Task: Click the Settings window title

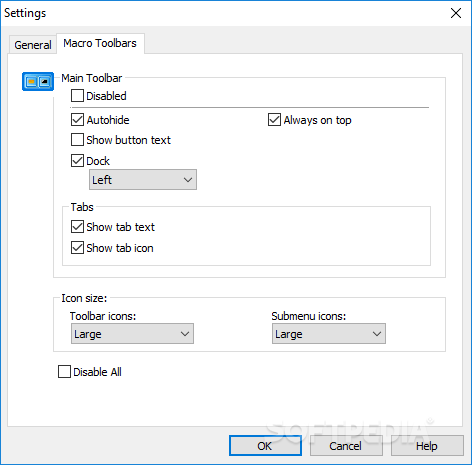Action: tap(25, 13)
